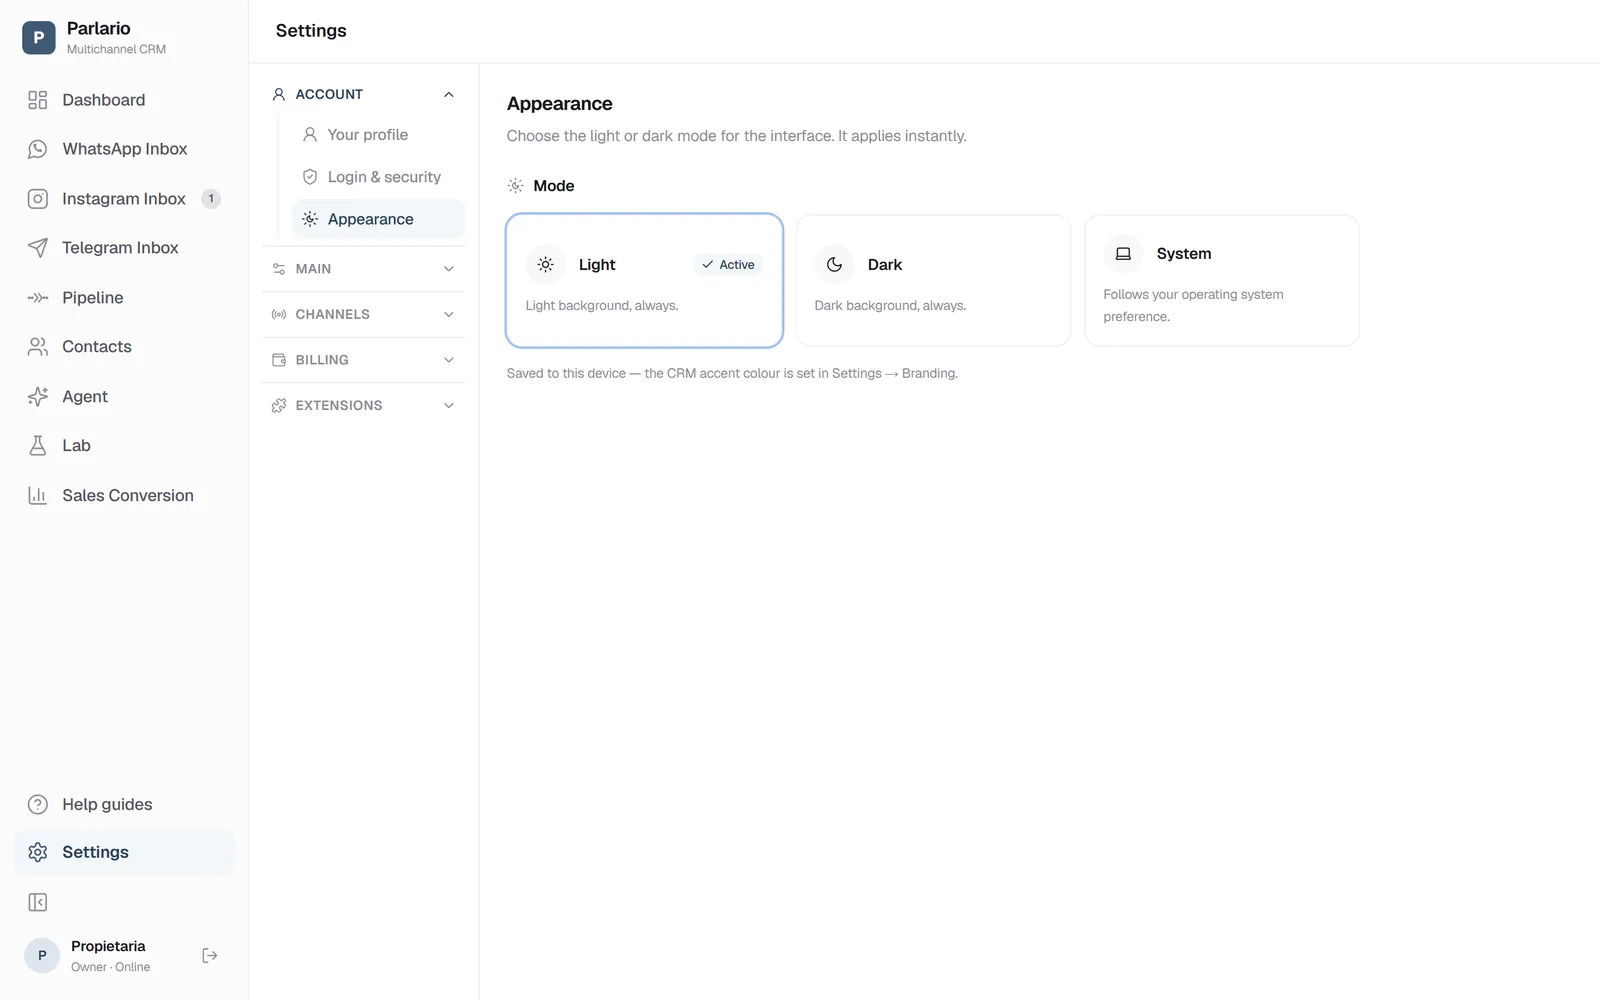Click the Lab flask icon
The width and height of the screenshot is (1600, 1000).
(38, 446)
